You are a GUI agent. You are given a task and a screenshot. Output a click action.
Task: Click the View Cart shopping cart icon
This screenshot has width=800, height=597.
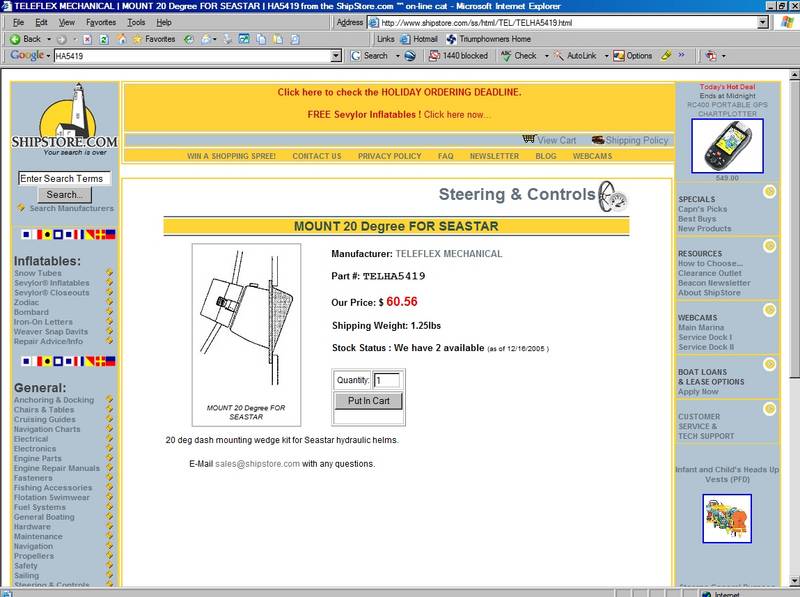click(x=529, y=139)
